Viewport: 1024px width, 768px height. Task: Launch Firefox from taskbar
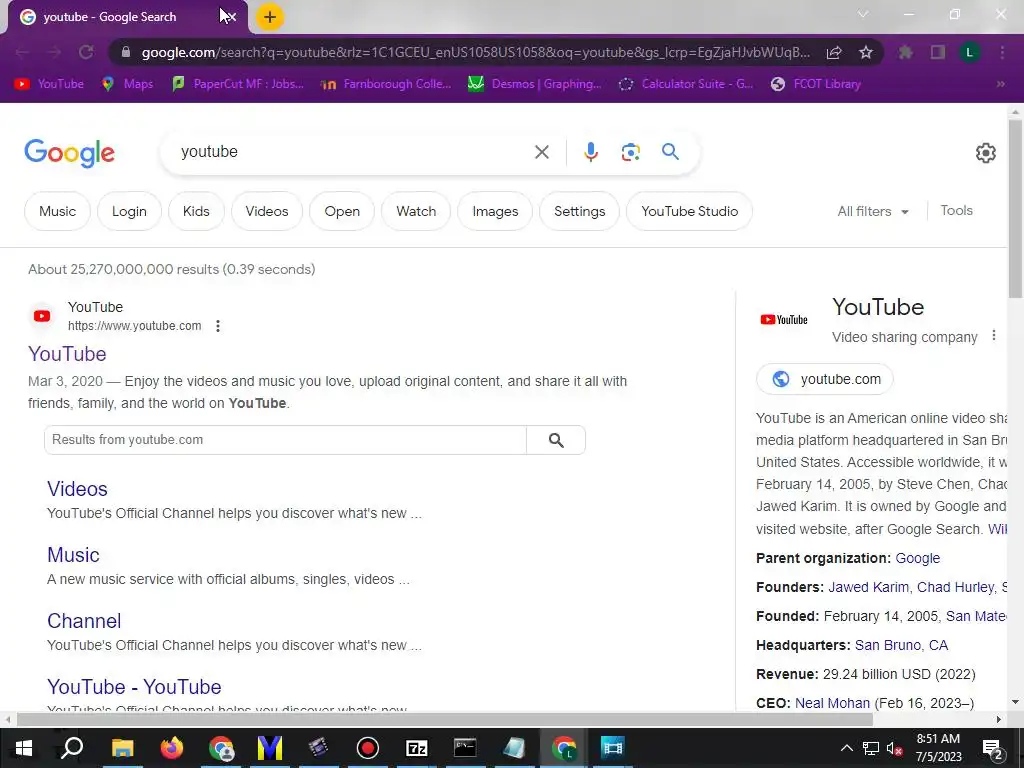click(172, 748)
